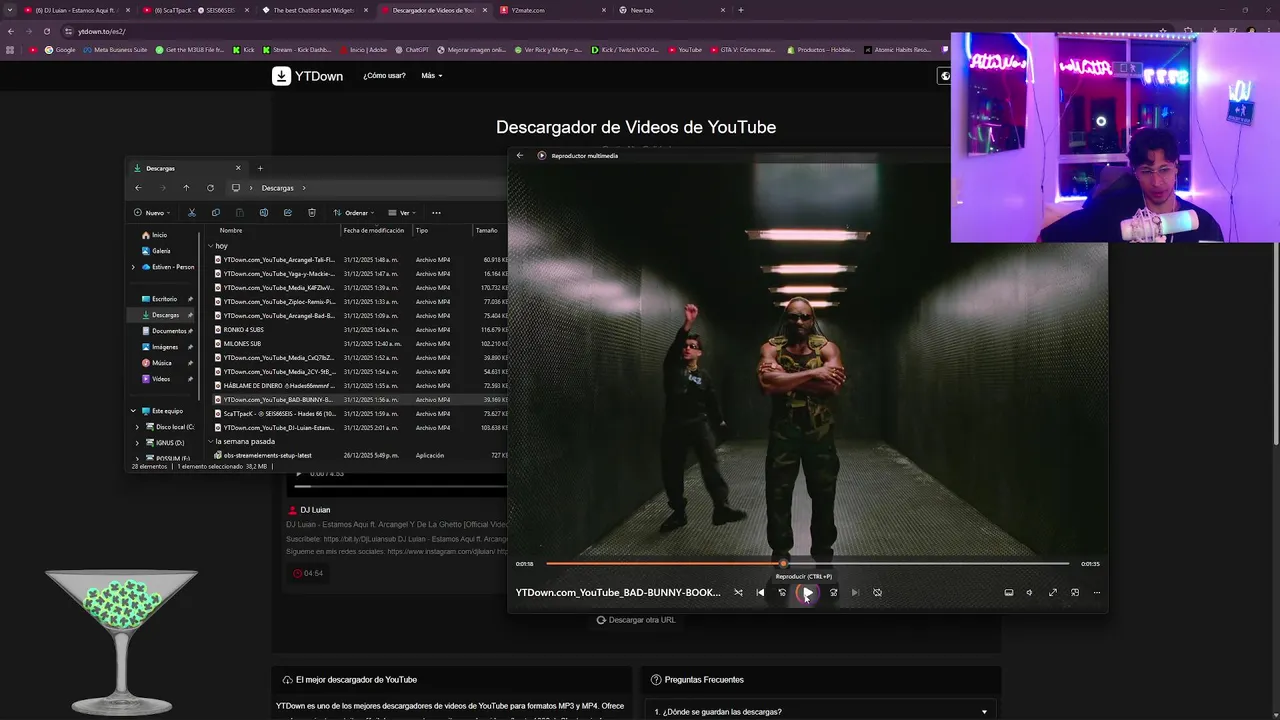
Task: Click Descargar otra URL button
Action: 636,620
